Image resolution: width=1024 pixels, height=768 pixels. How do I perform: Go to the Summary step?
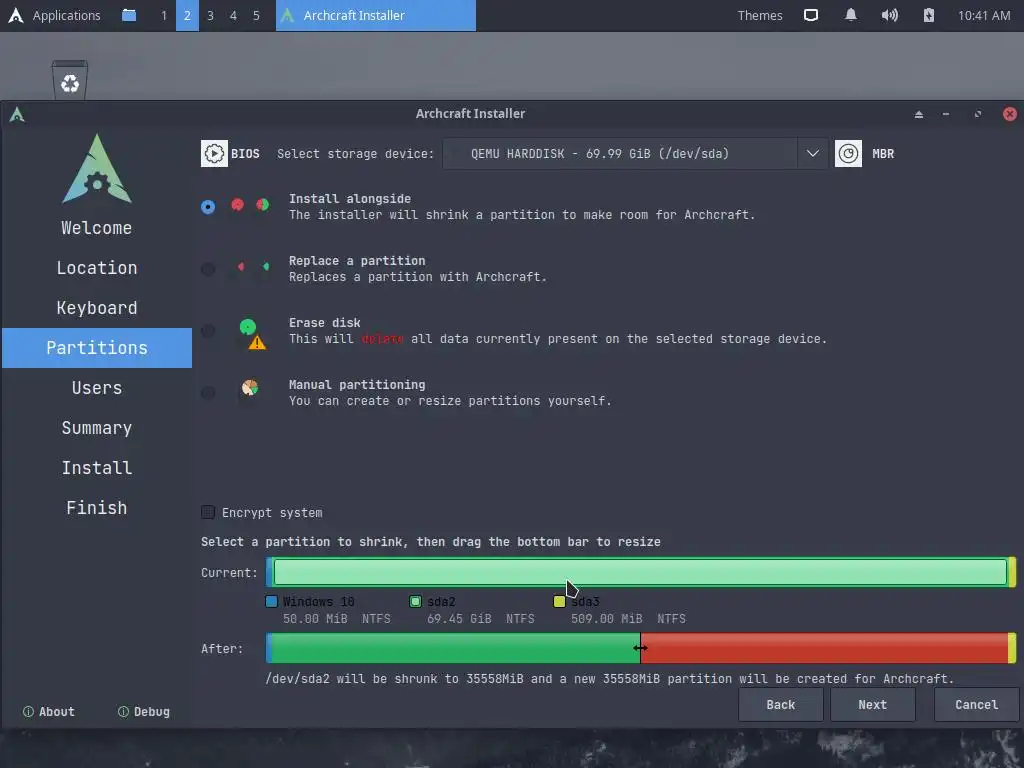[97, 428]
